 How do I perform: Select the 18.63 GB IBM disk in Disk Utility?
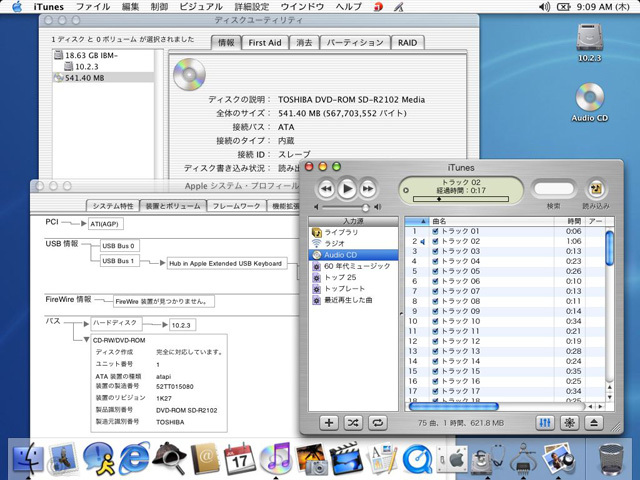(104, 55)
